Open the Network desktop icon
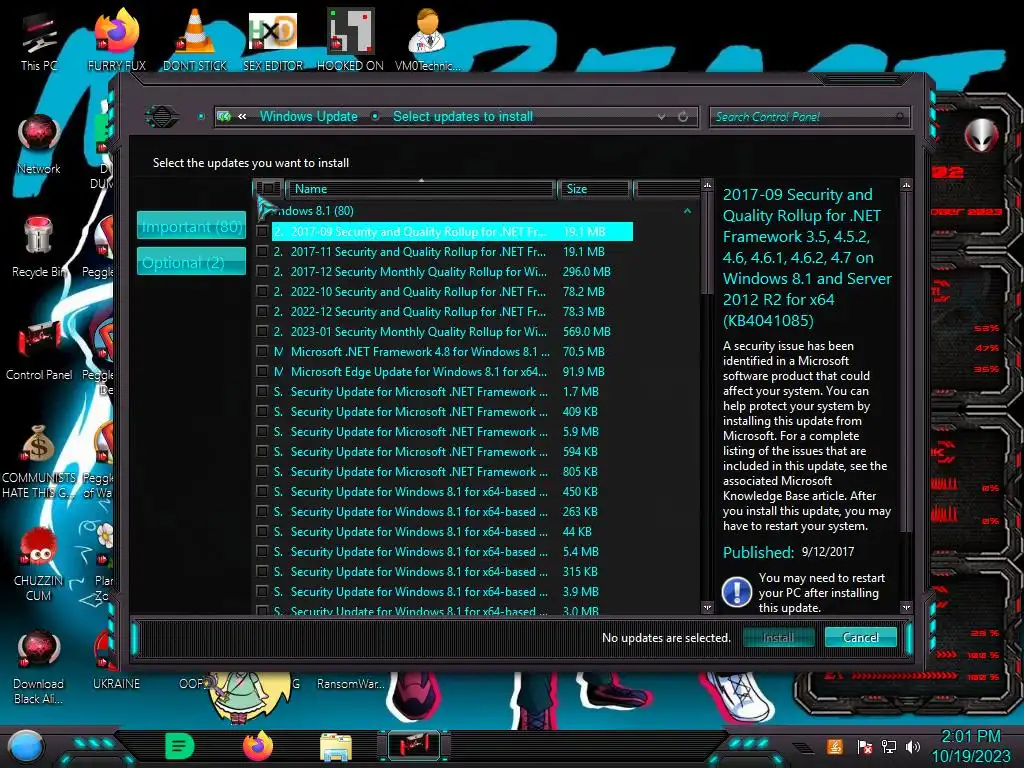The width and height of the screenshot is (1024, 768). point(39,145)
